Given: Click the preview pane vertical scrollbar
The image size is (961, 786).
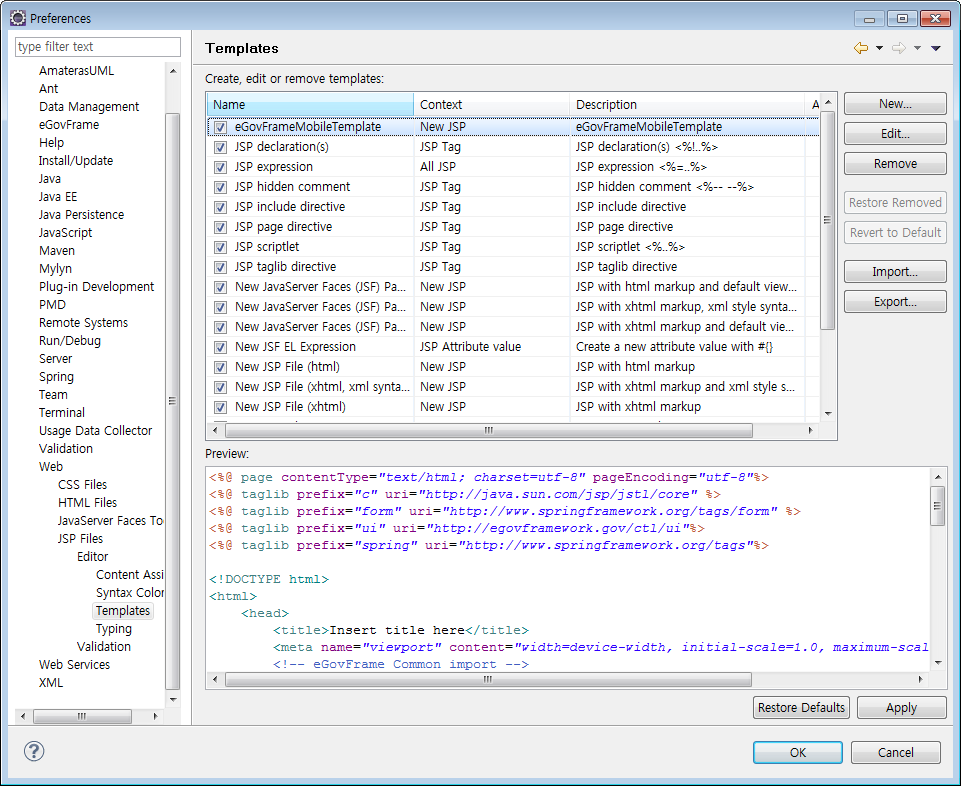Looking at the screenshot, I should [937, 505].
